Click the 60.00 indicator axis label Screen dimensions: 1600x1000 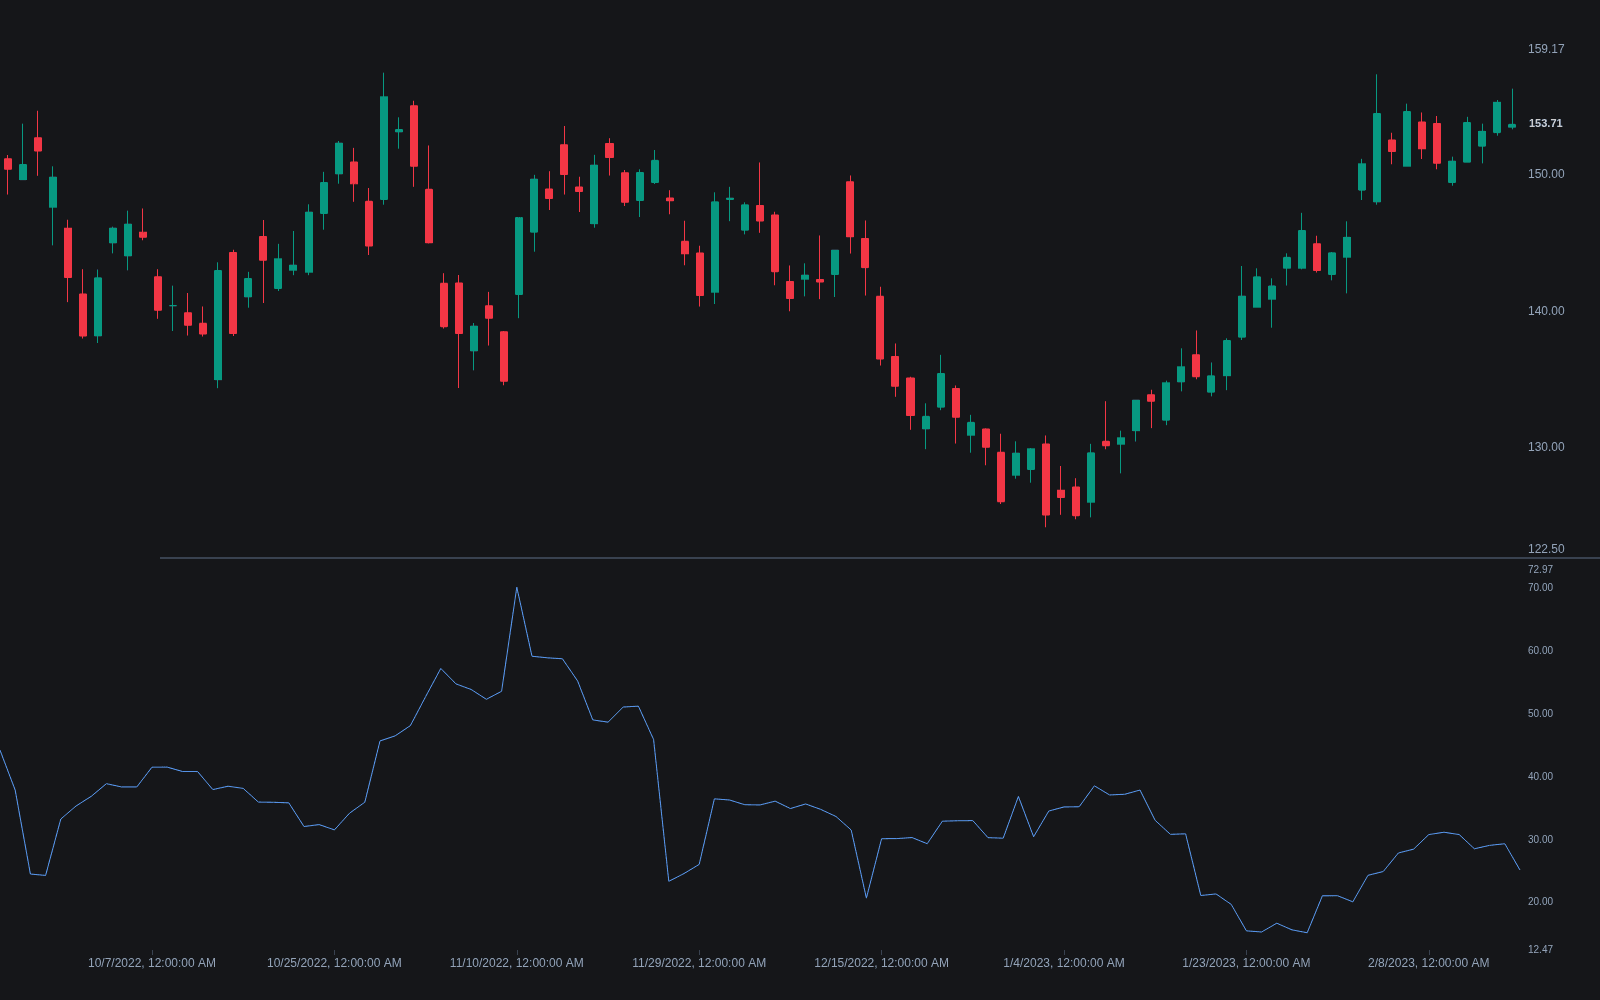click(1540, 651)
